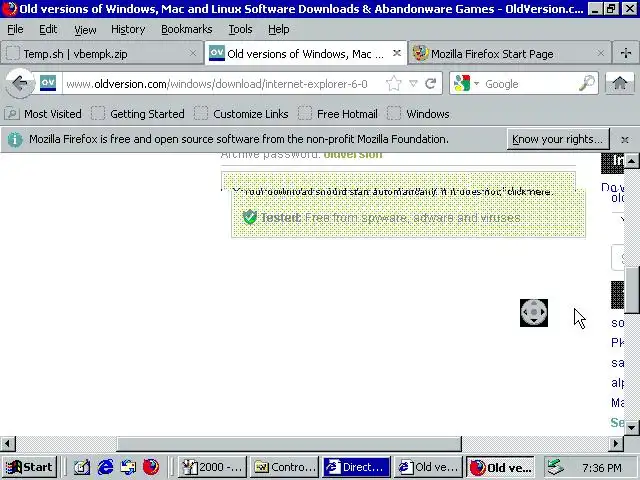640x480 pixels.
Task: Go to home page icon
Action: click(x=620, y=83)
